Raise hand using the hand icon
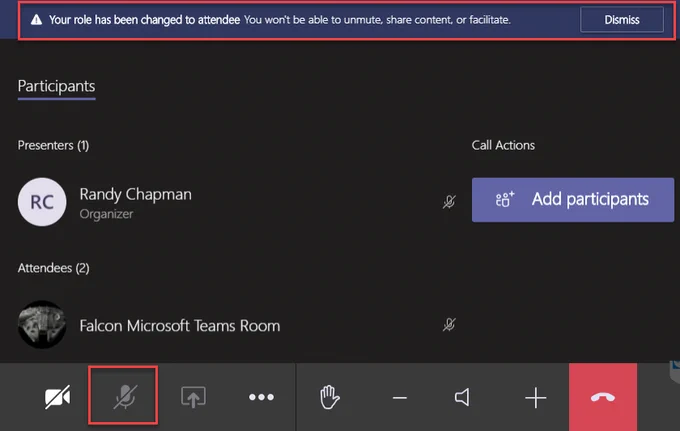This screenshot has width=680, height=431. click(x=330, y=397)
